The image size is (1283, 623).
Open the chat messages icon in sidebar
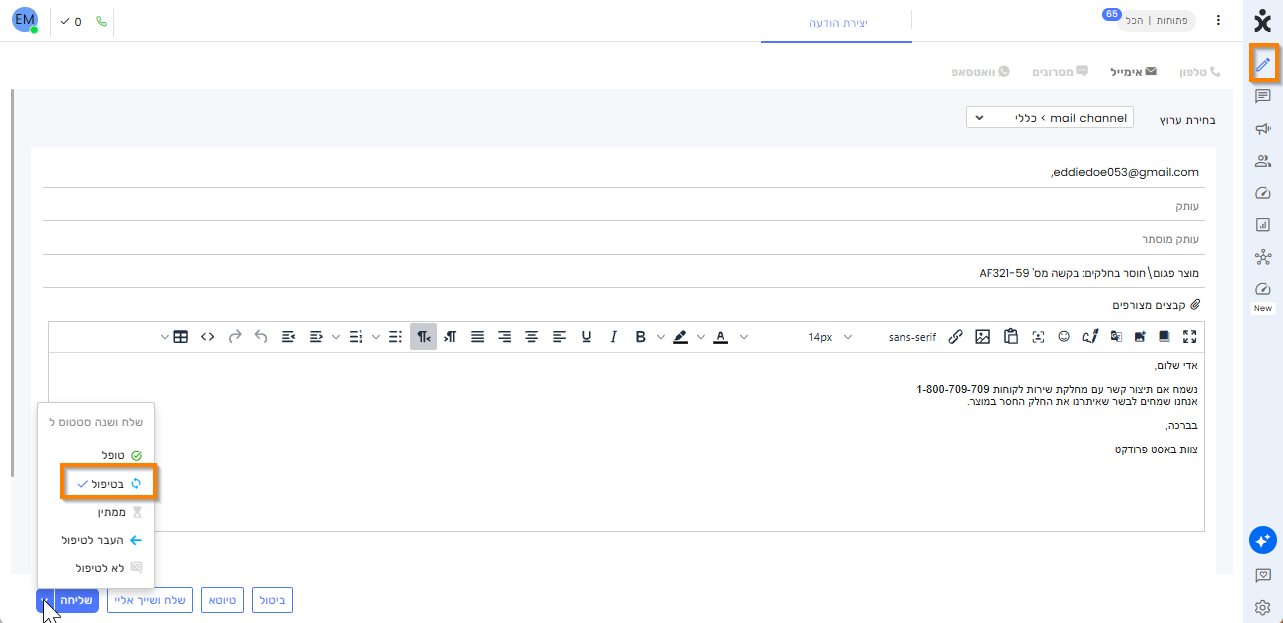tap(1263, 96)
